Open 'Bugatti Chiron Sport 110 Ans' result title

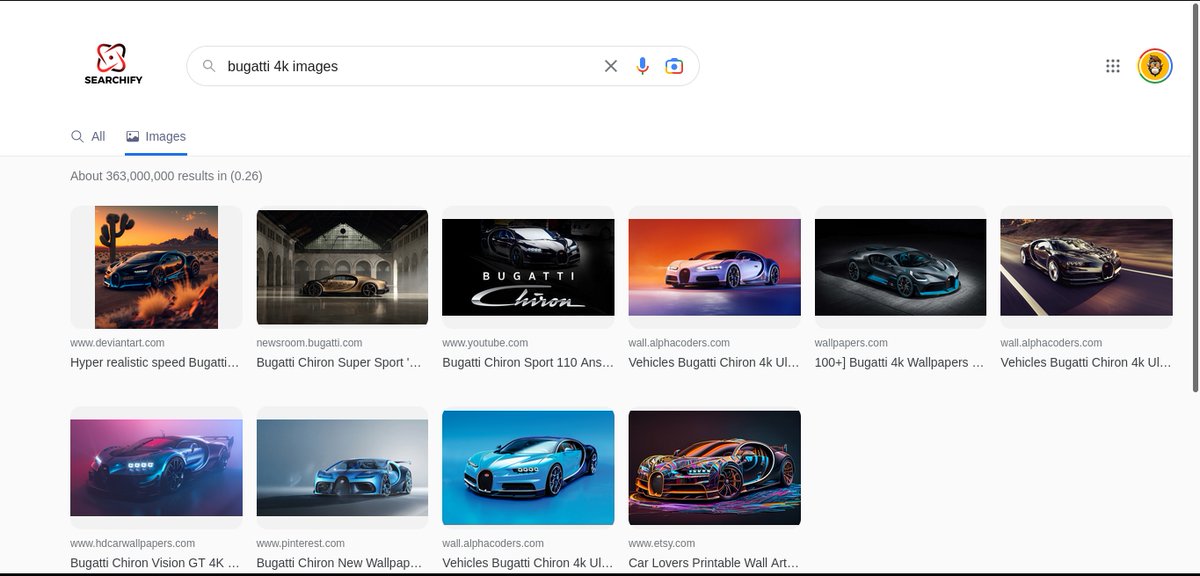point(528,363)
